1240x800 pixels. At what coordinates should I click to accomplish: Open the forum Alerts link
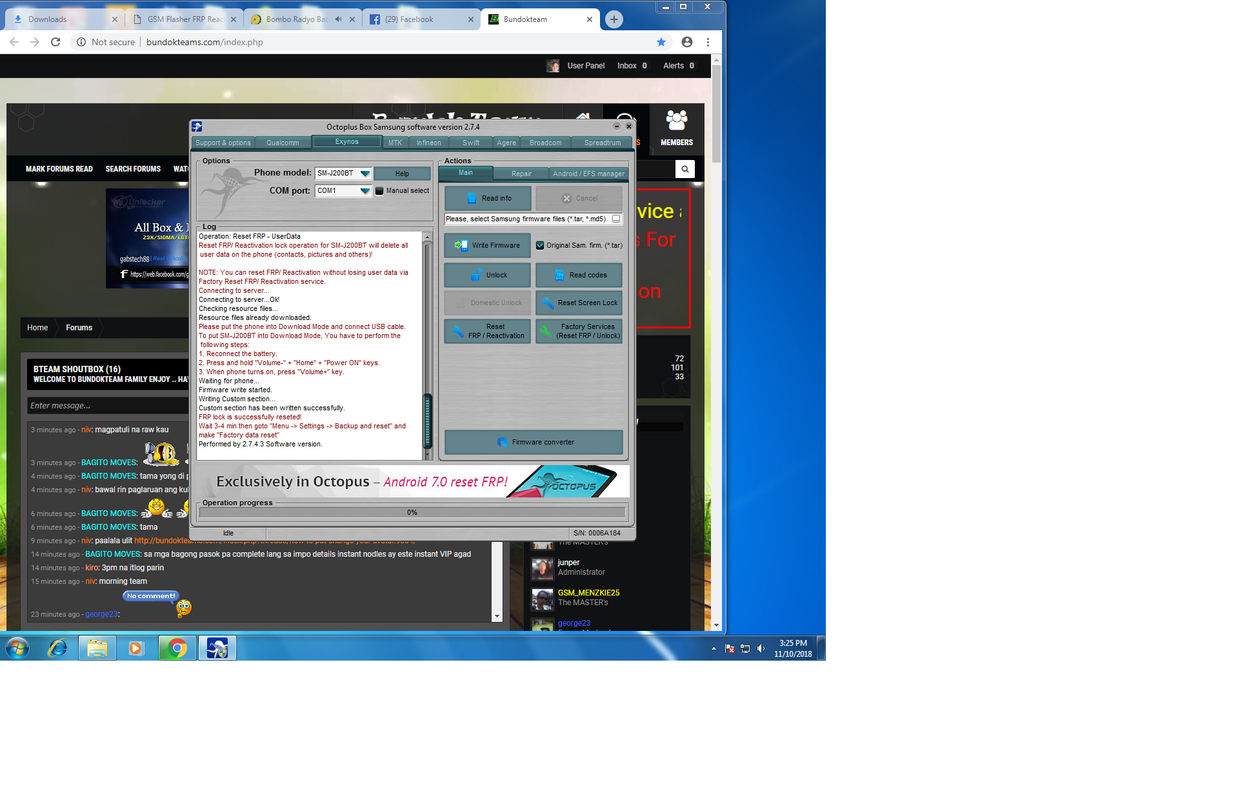pos(678,66)
